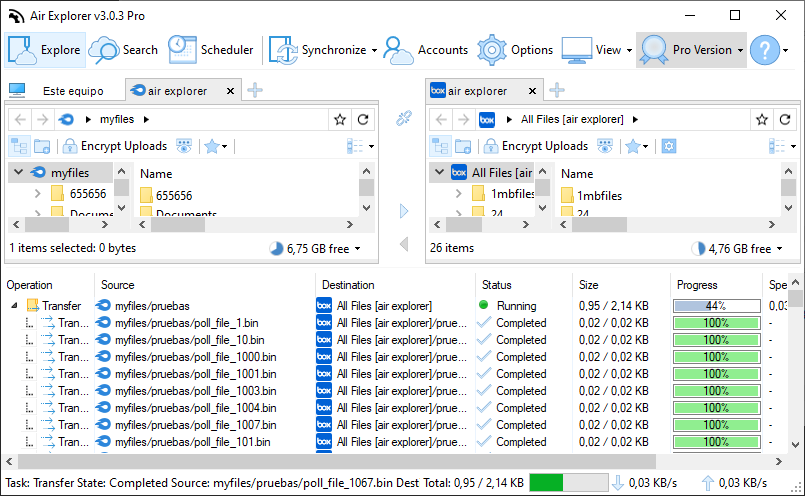This screenshot has height=496, width=805.
Task: Sort transfers by Destination column header
Action: click(x=348, y=285)
